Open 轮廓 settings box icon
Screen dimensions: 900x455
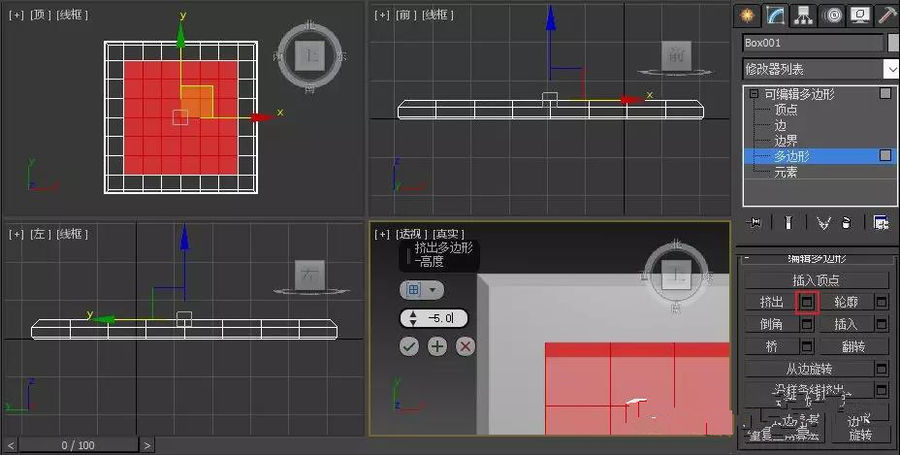point(882,302)
